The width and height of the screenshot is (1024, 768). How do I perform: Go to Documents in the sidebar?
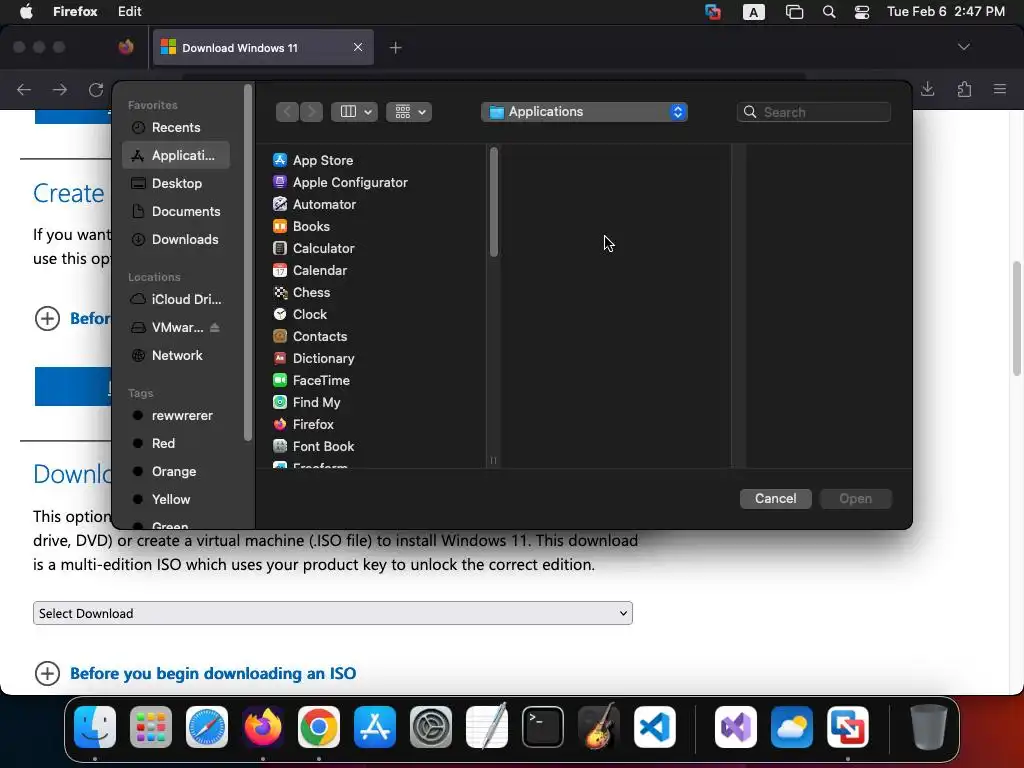click(175, 212)
